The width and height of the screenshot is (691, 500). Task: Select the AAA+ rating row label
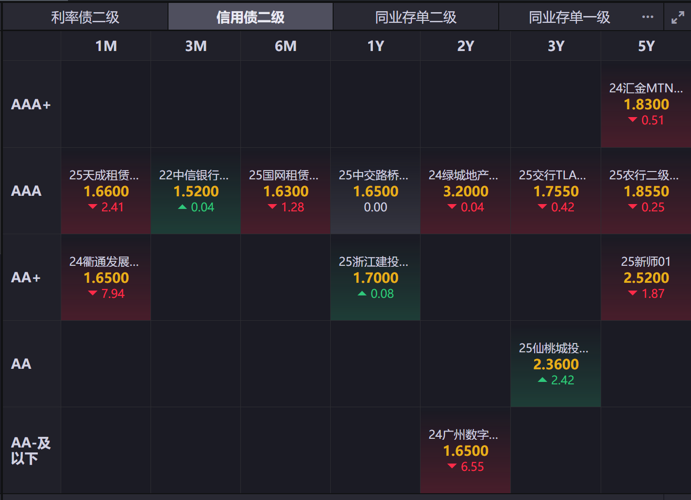pos(31,104)
